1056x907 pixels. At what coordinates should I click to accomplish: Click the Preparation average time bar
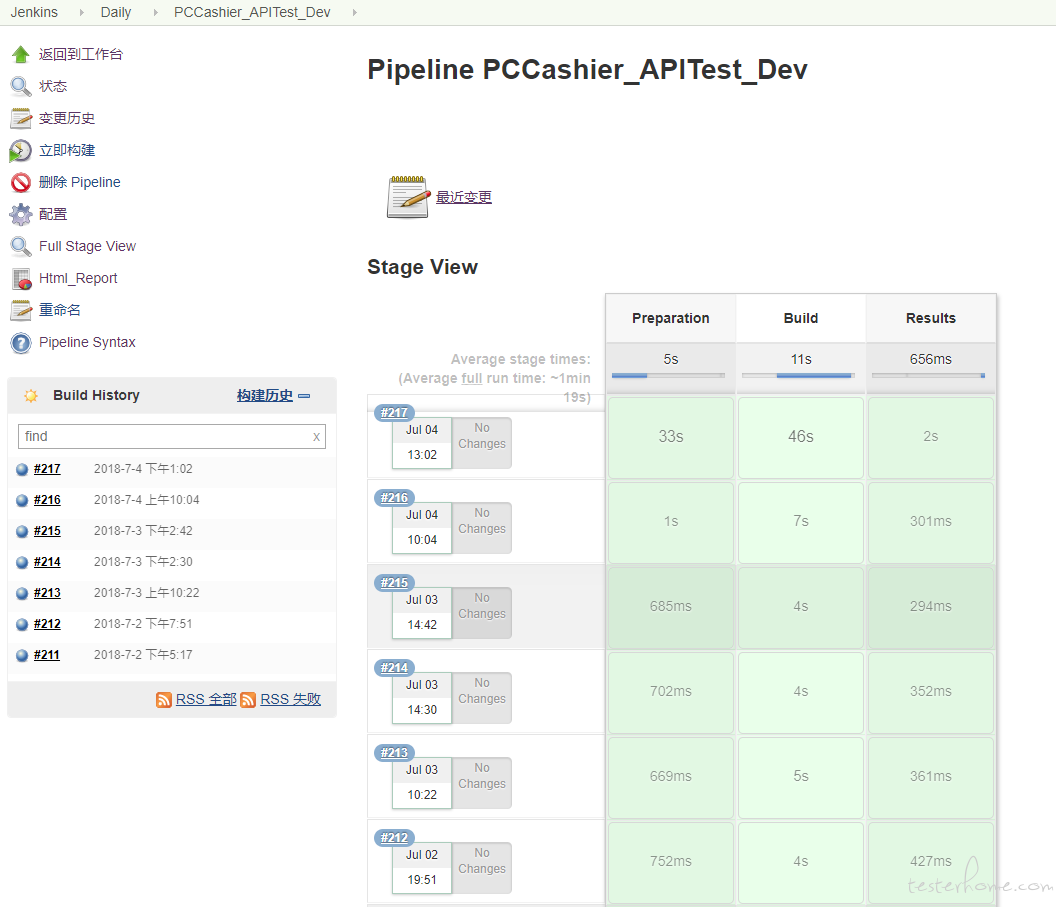point(669,376)
